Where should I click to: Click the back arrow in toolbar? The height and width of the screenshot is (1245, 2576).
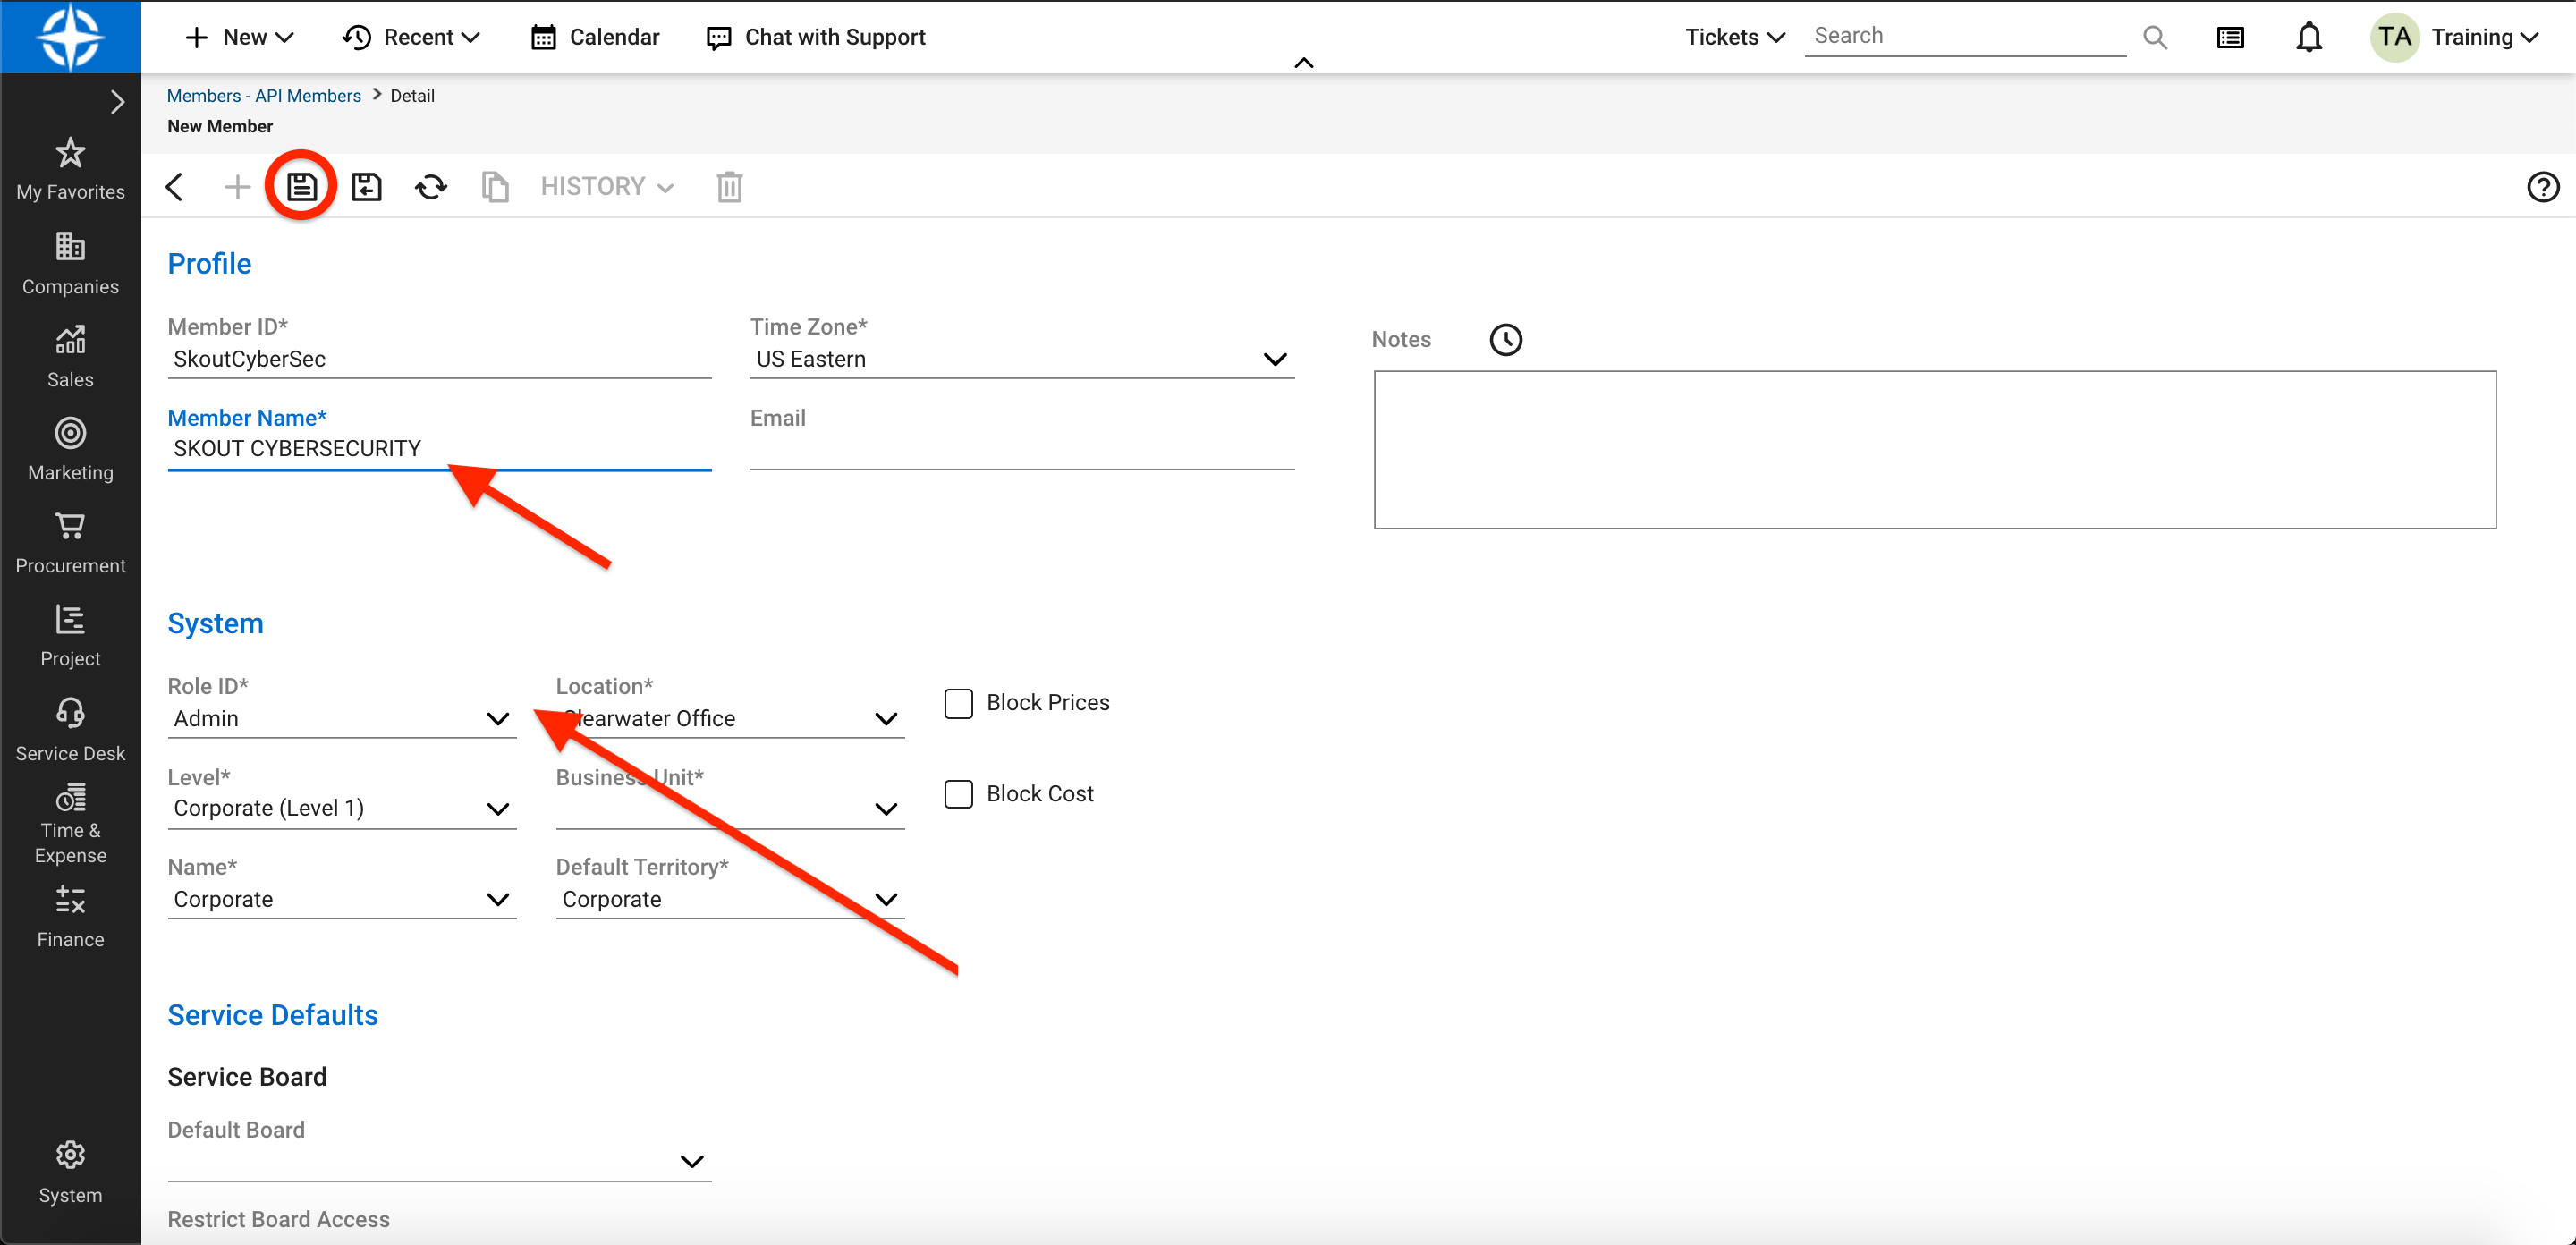174,186
